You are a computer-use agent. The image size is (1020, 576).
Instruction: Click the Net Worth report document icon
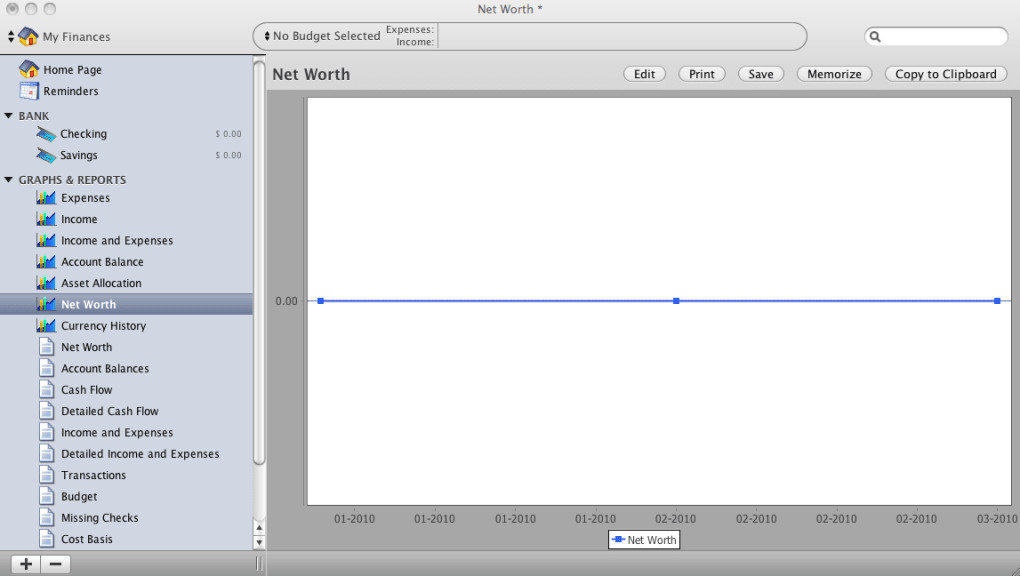click(46, 347)
